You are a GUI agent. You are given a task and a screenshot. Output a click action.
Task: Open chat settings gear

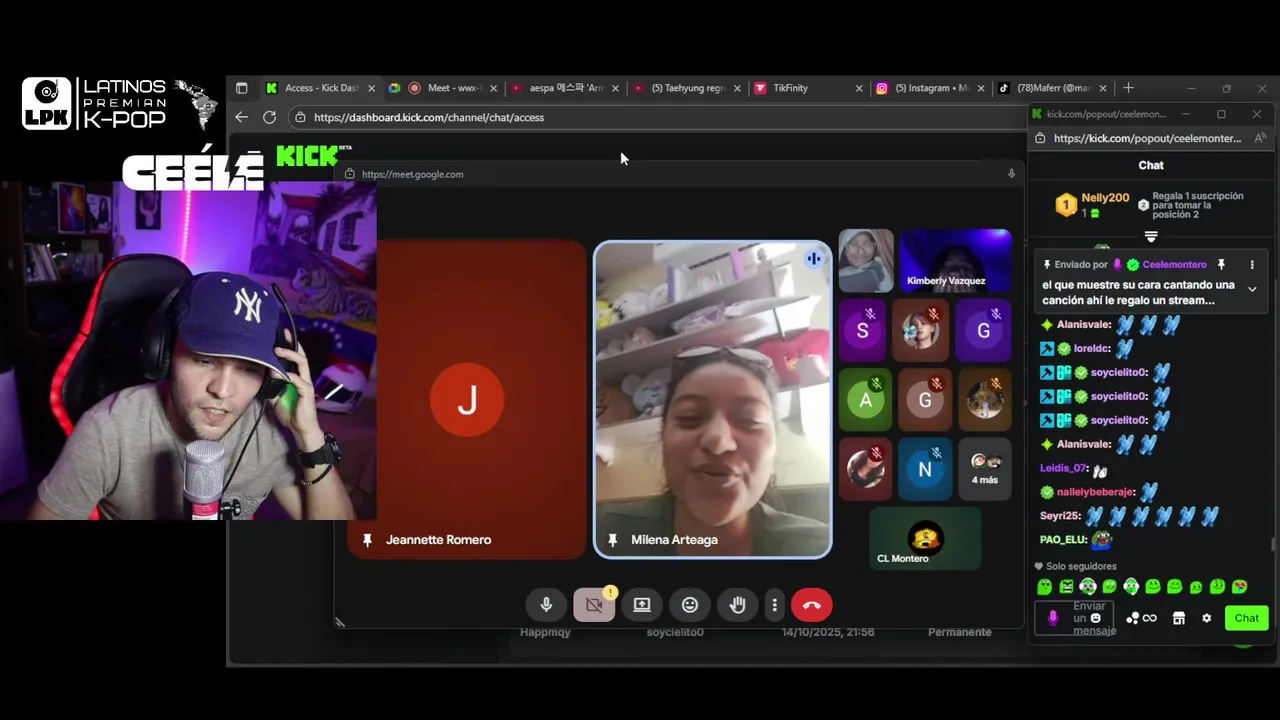click(x=1206, y=618)
